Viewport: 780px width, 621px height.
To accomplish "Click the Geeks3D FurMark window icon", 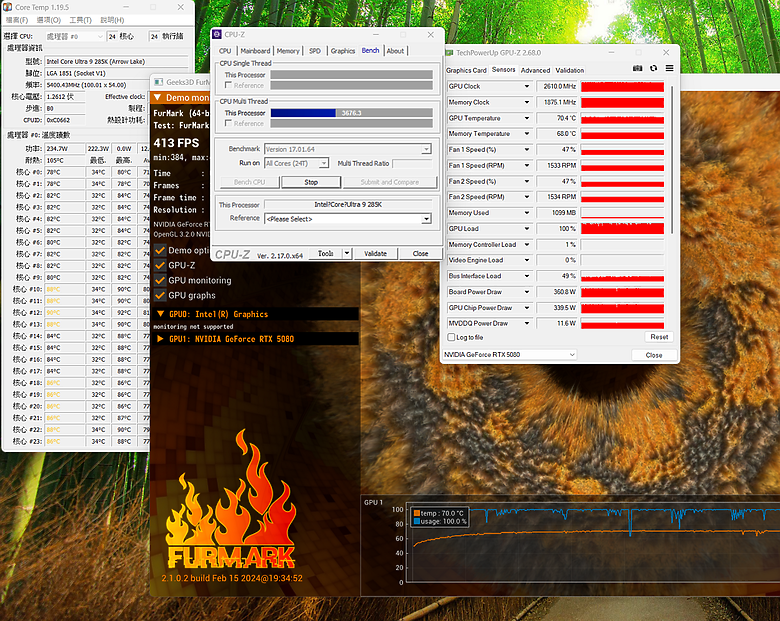I will (x=159, y=82).
